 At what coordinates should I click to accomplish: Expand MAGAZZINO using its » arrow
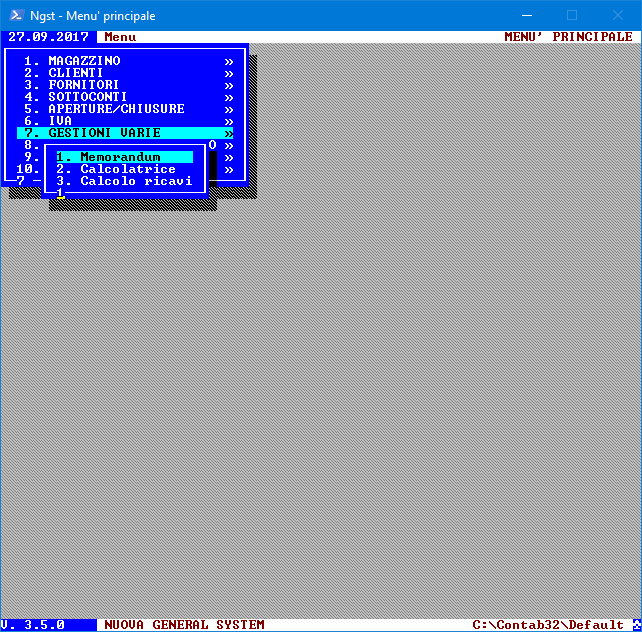point(229,61)
